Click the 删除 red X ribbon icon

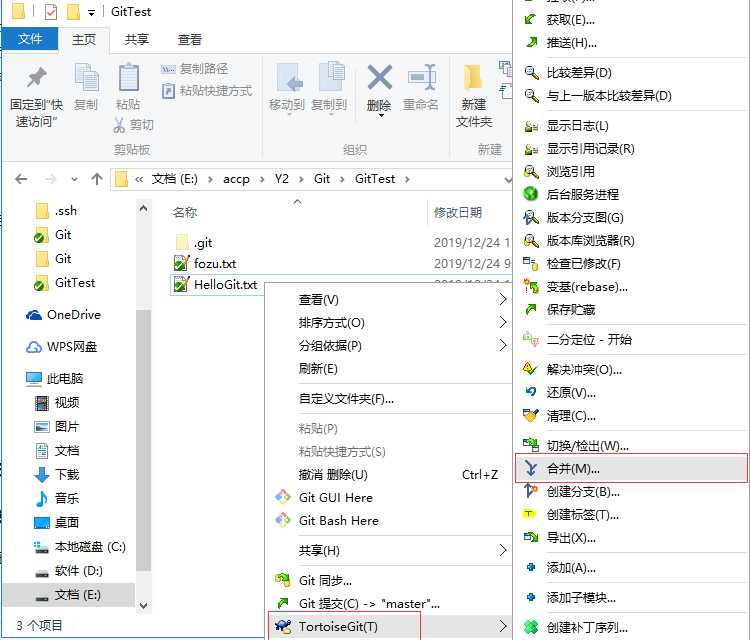(x=379, y=77)
